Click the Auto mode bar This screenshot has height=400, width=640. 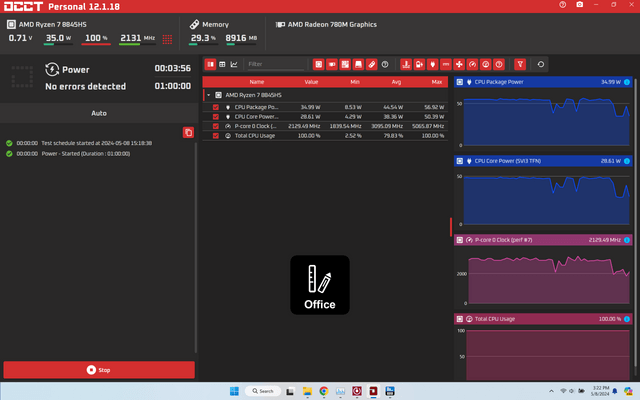tap(99, 113)
